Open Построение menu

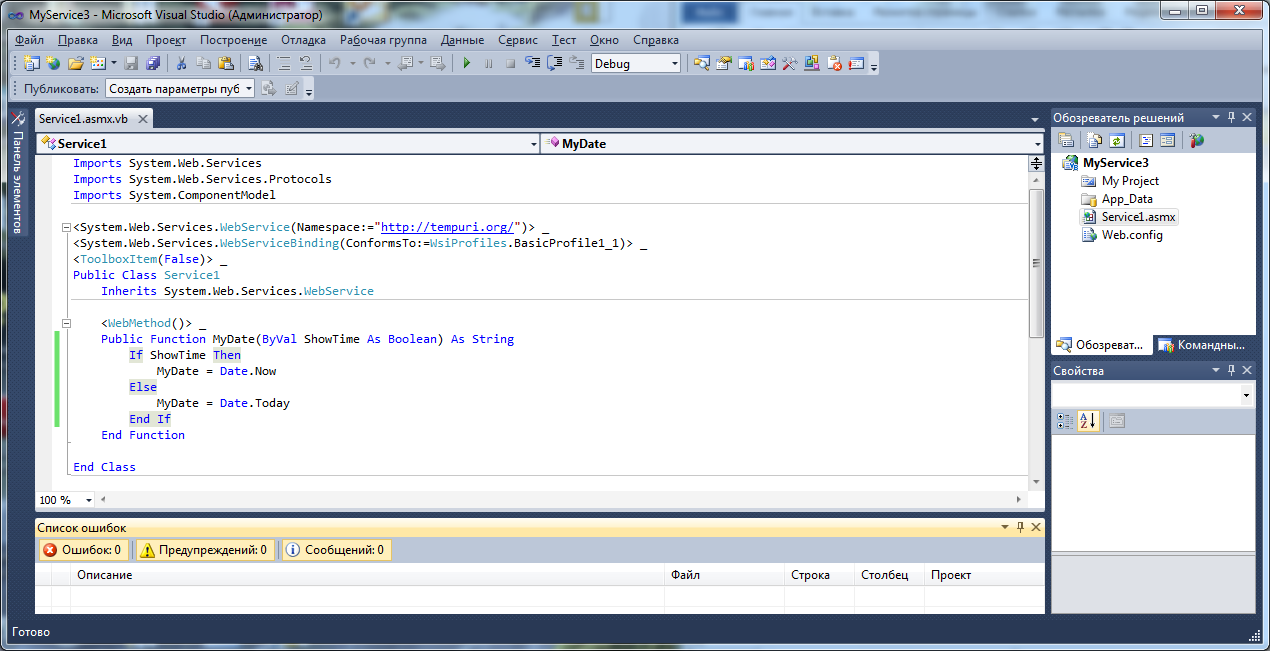tap(233, 40)
